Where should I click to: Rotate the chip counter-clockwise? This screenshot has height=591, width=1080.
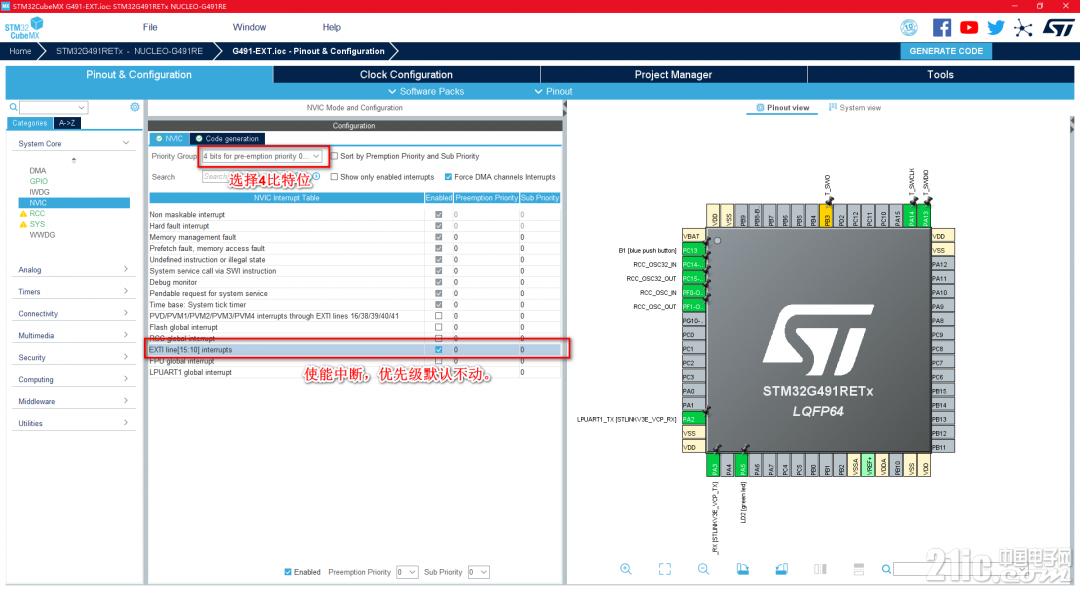[x=781, y=569]
